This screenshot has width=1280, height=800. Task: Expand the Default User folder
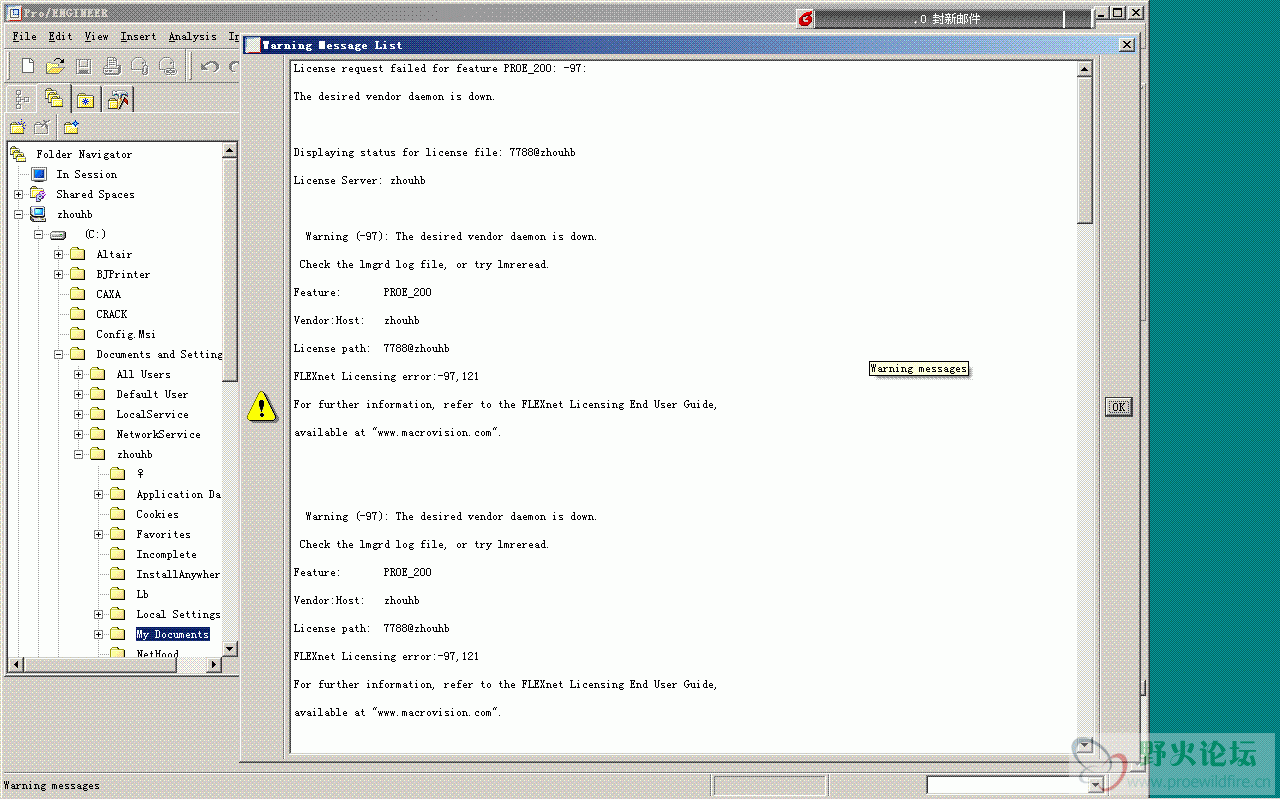(78, 394)
